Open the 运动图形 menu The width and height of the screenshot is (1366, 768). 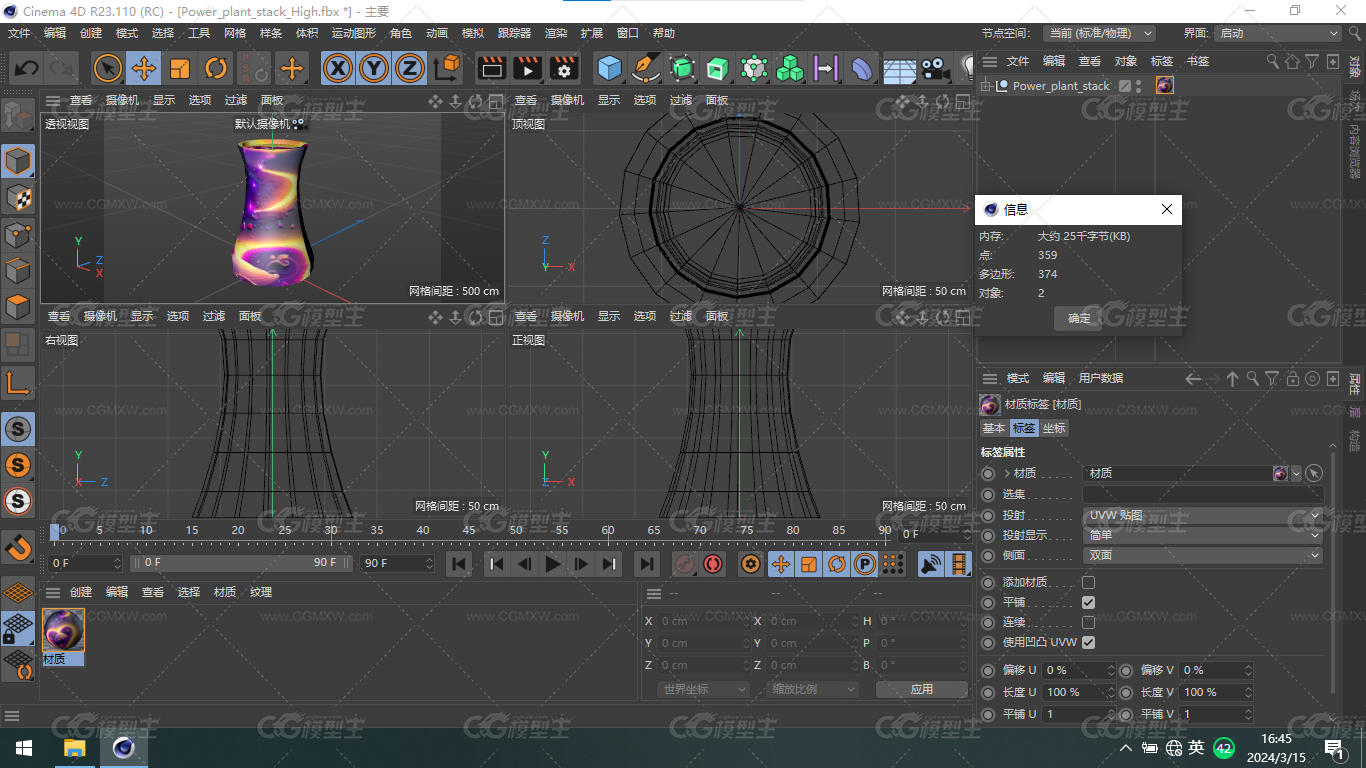(354, 33)
